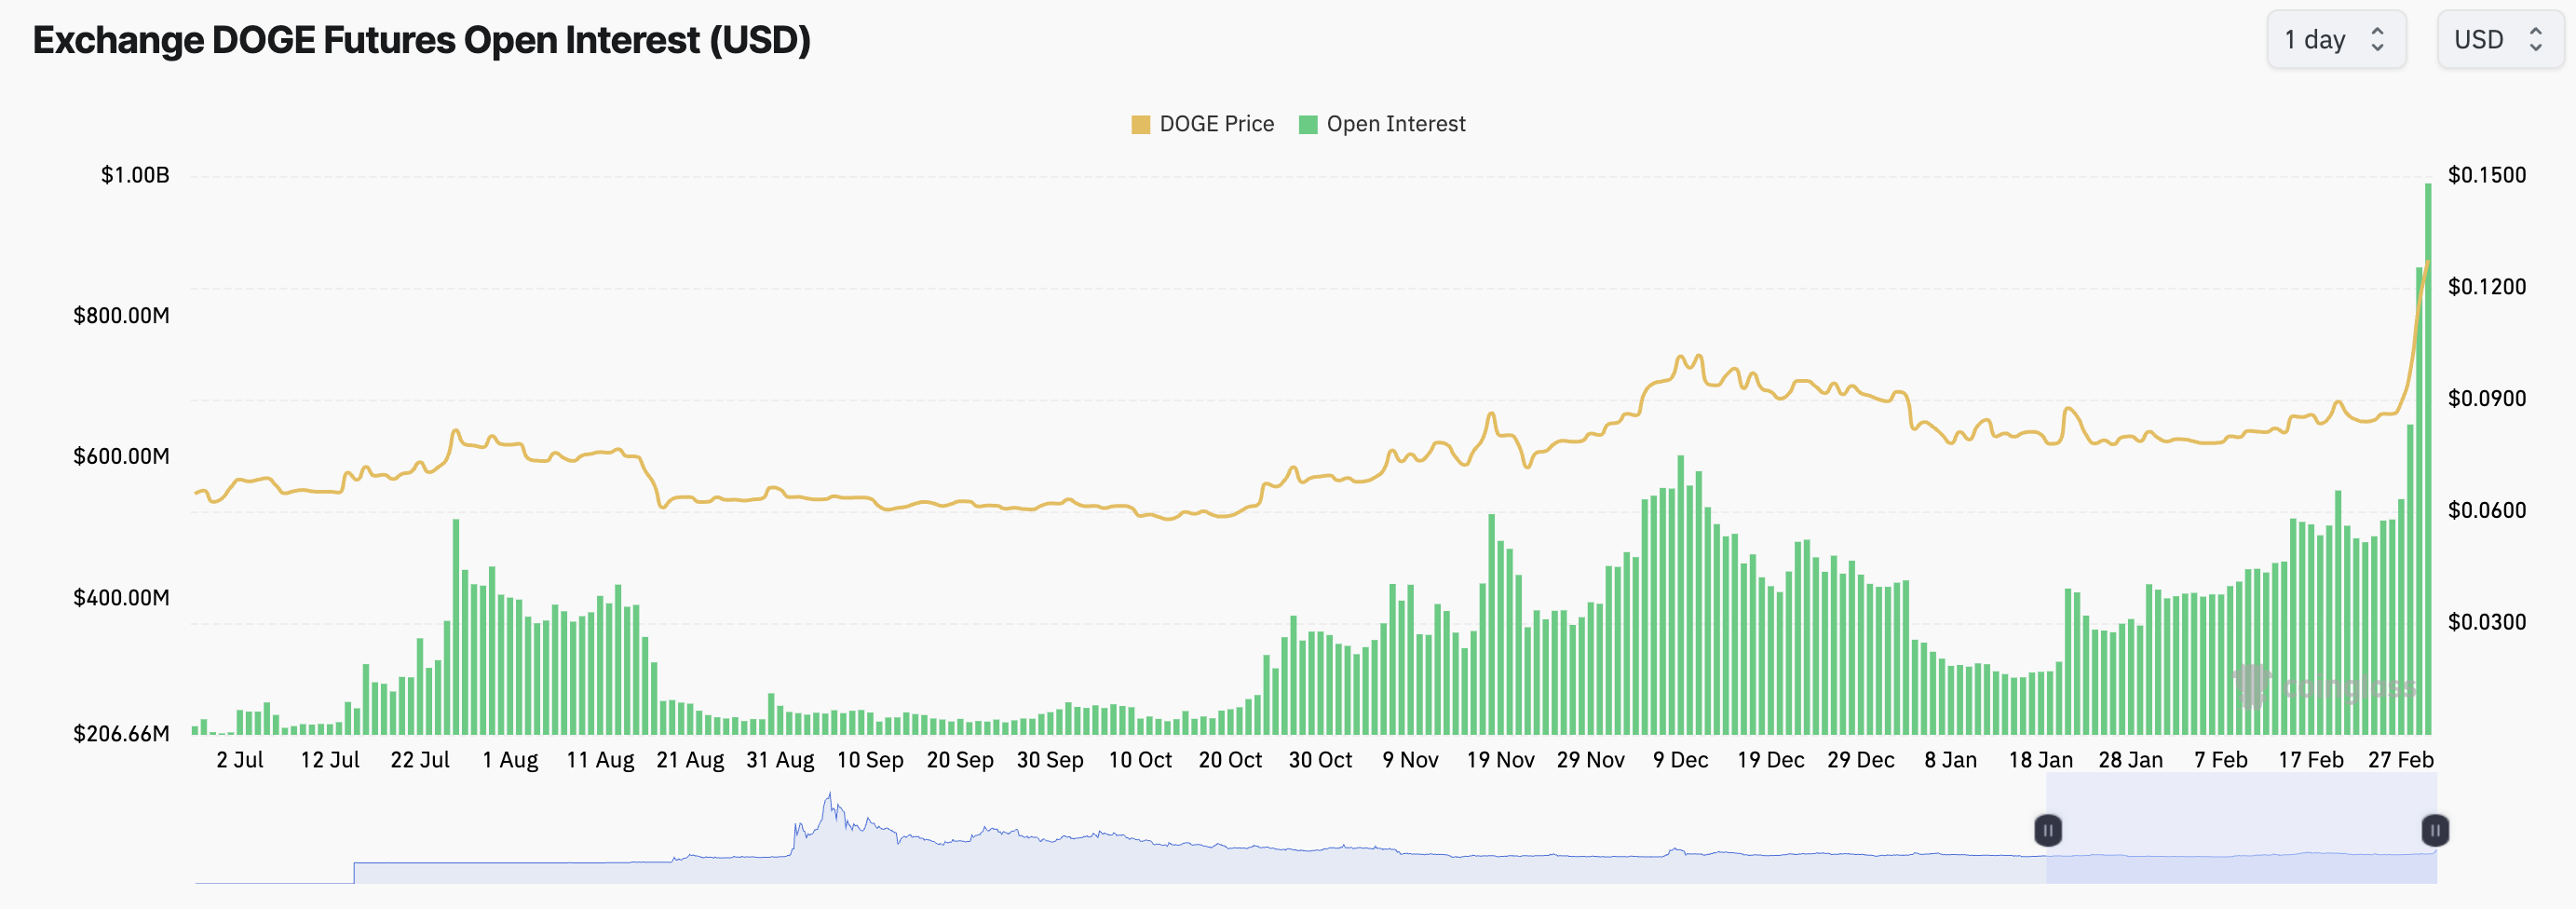Click the 1 Aug date label
Viewport: 2576px width, 909px height.
point(510,760)
